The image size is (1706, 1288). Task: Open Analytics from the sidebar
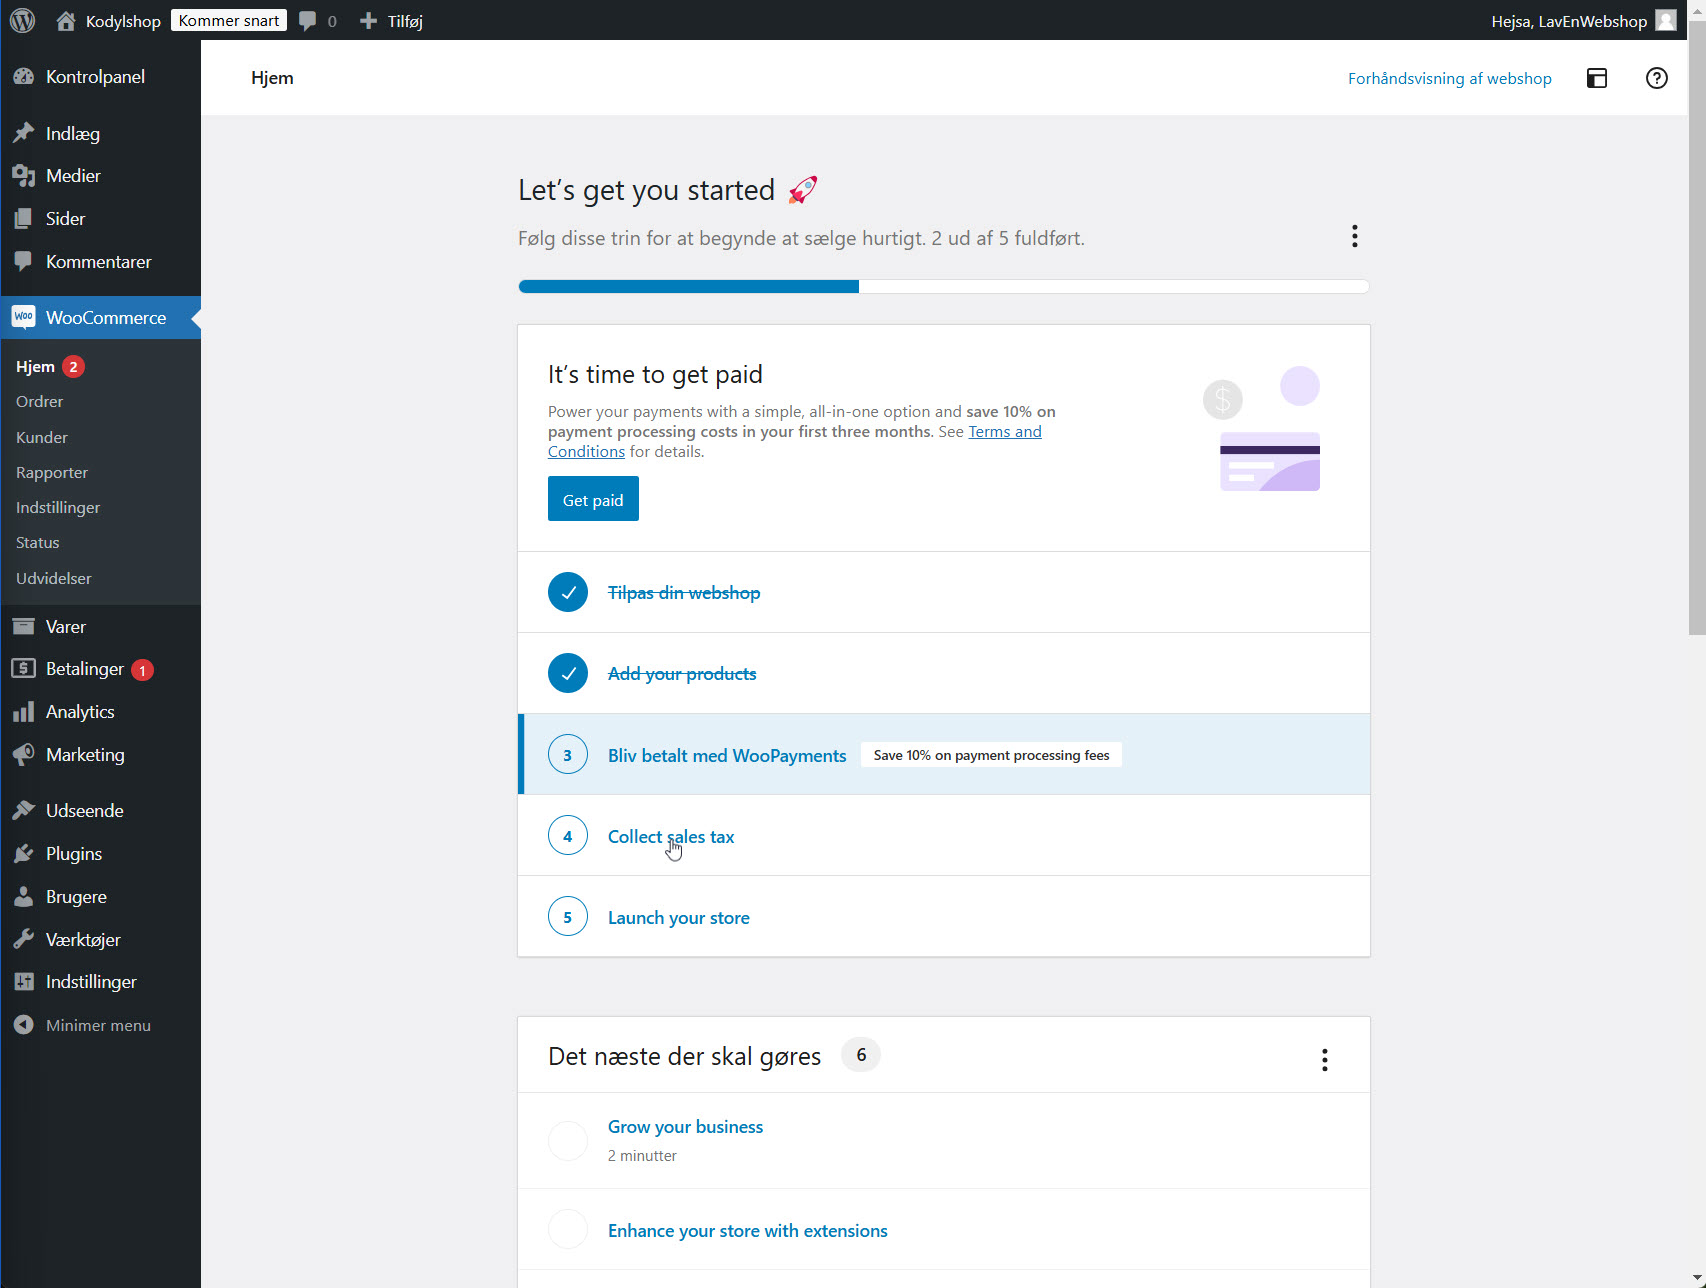(80, 712)
